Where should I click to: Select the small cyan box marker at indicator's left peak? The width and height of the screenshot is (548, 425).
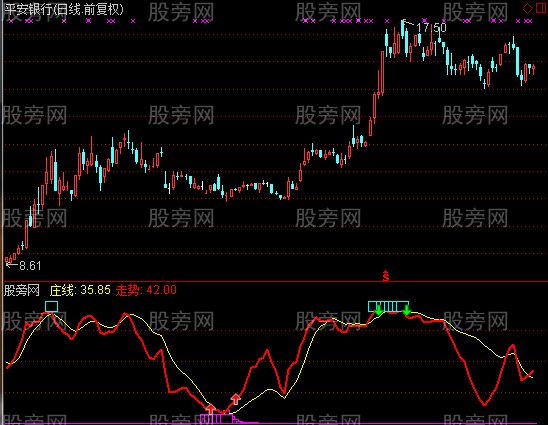[51, 307]
